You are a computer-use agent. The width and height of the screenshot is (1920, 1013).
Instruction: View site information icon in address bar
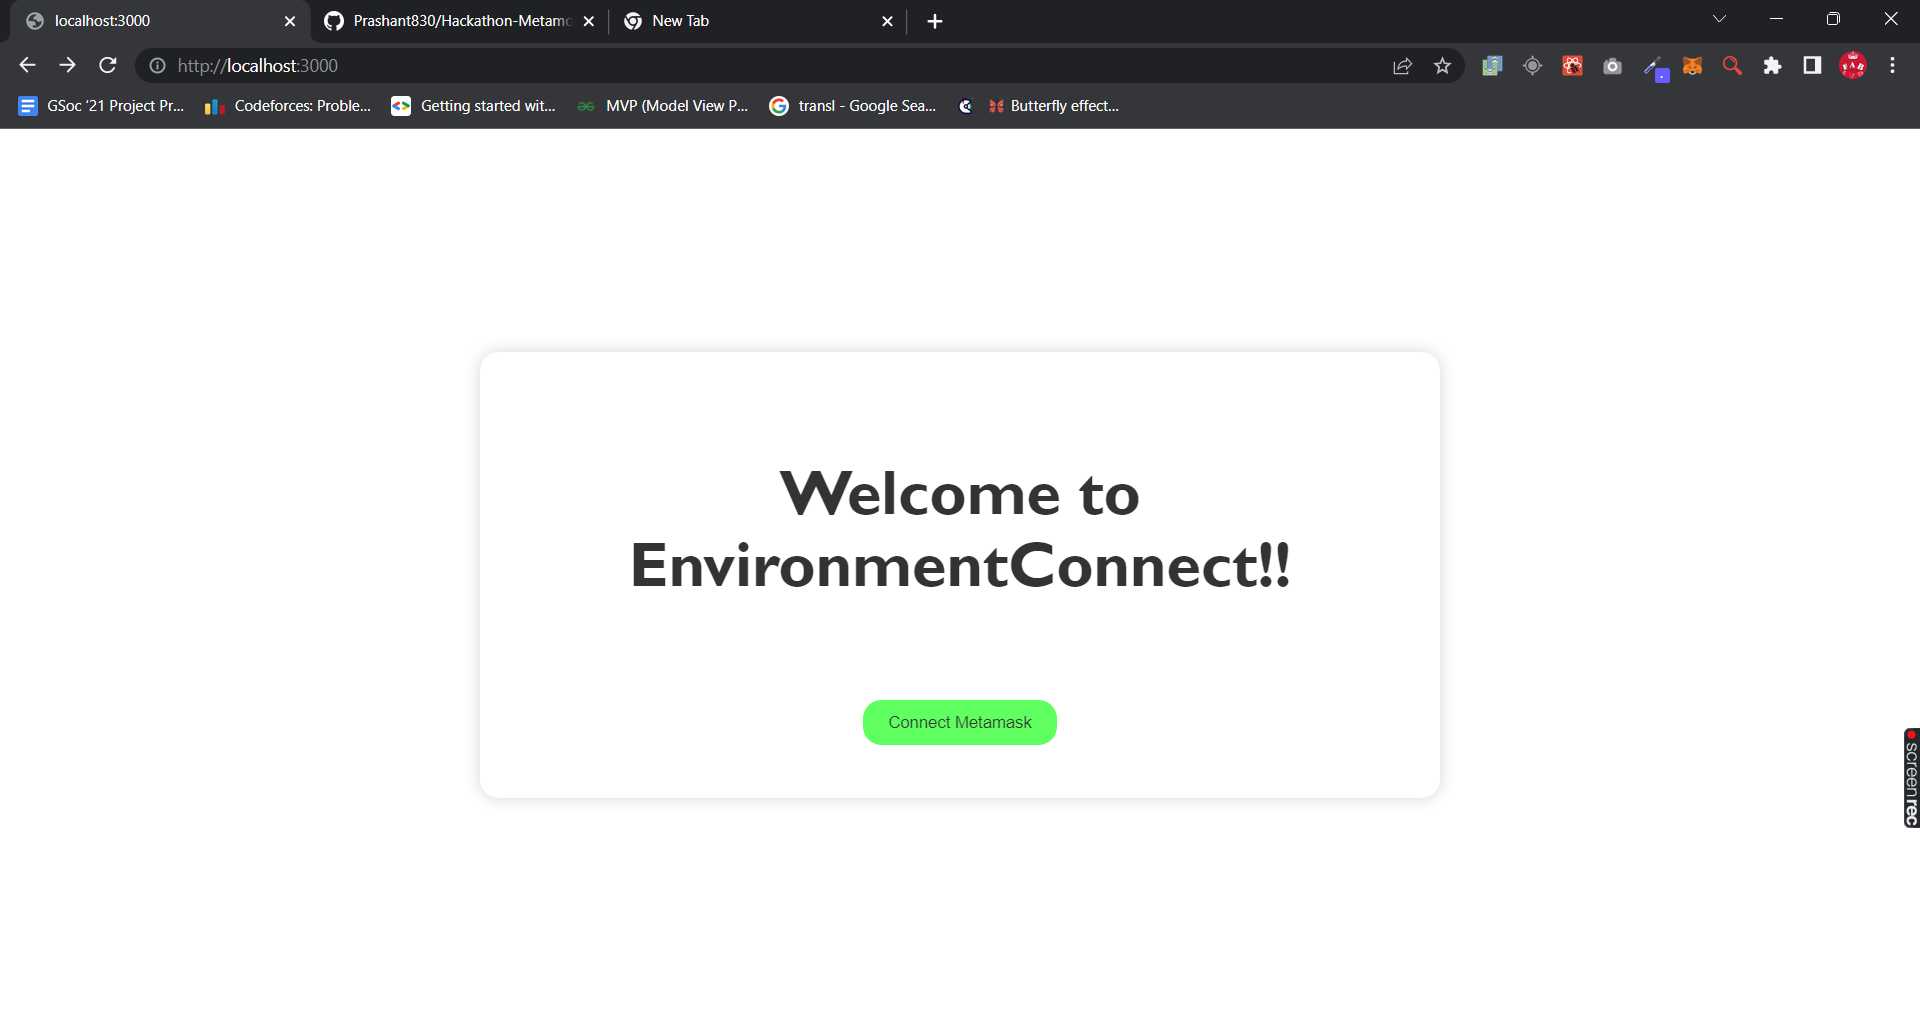157,65
